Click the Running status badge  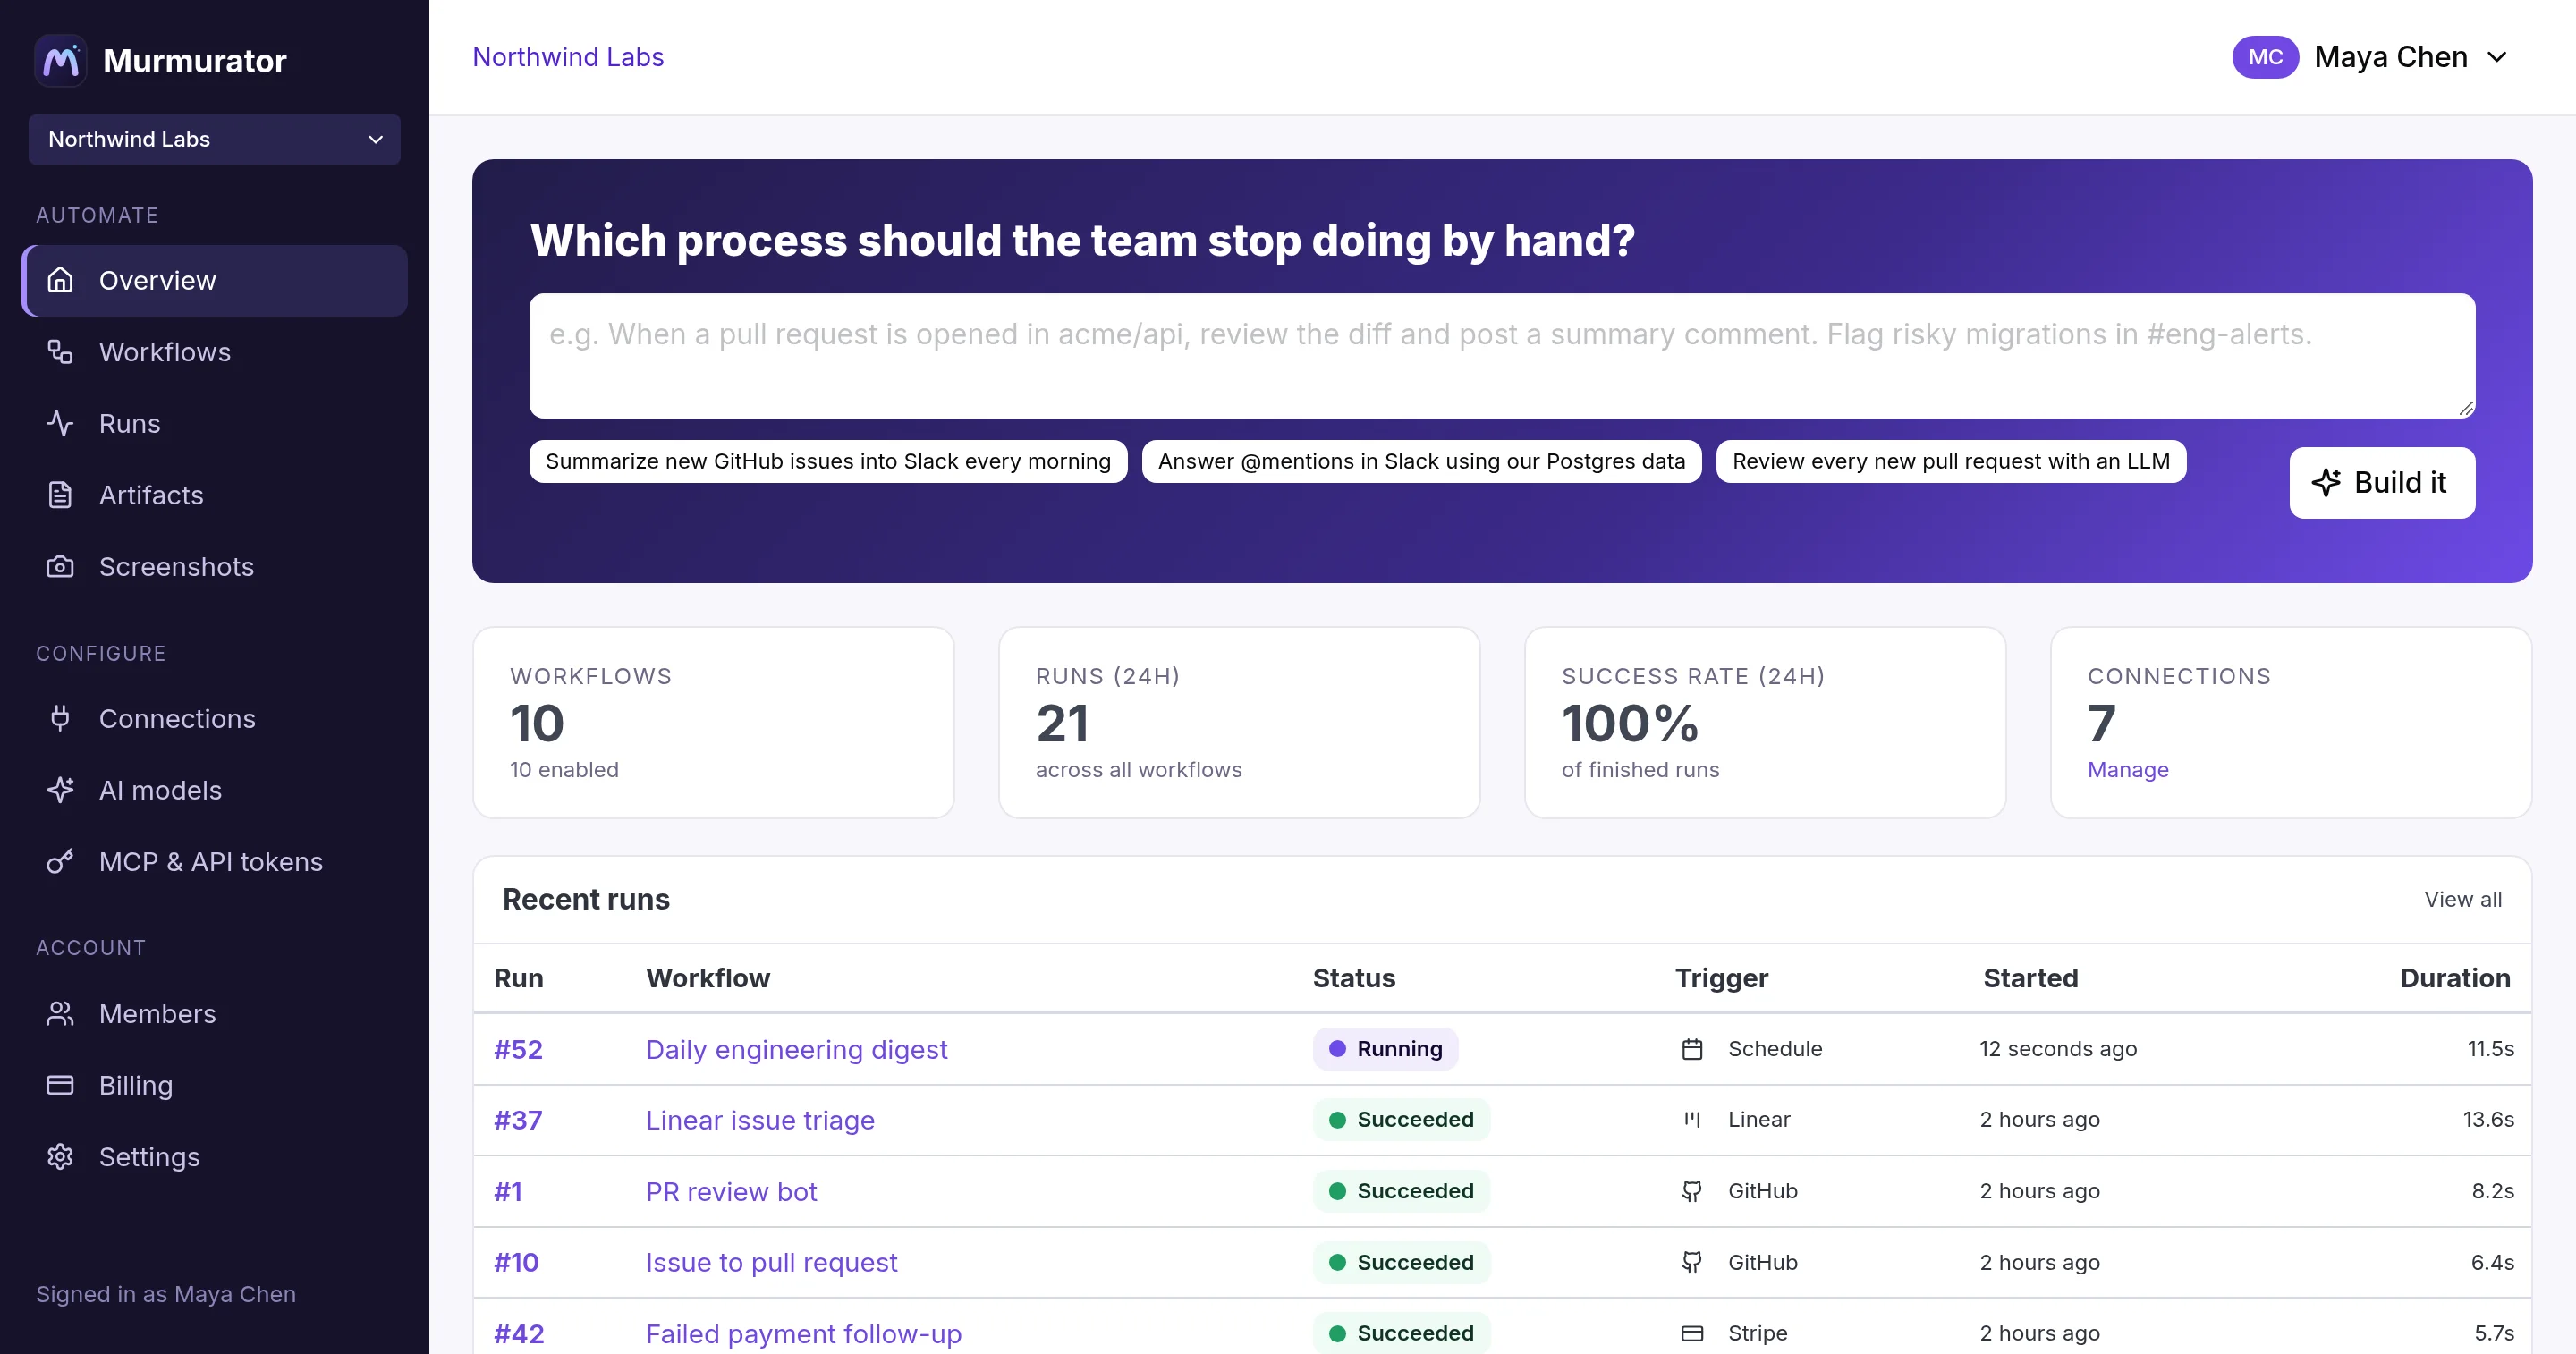pos(1385,1049)
